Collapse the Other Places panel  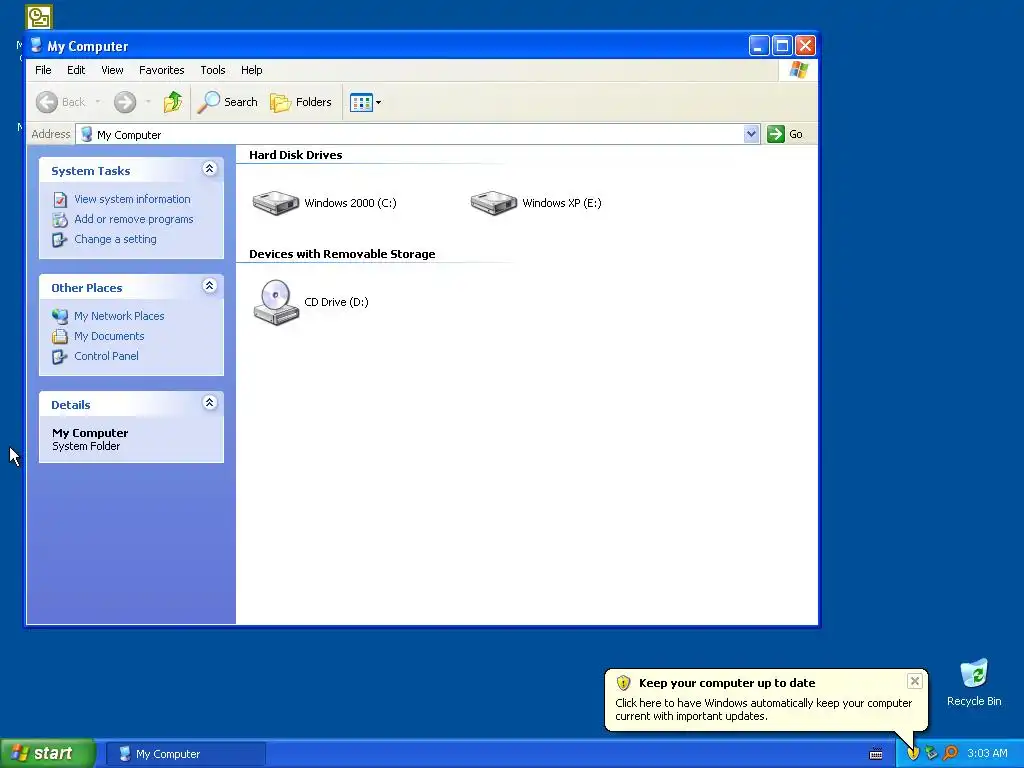point(210,286)
